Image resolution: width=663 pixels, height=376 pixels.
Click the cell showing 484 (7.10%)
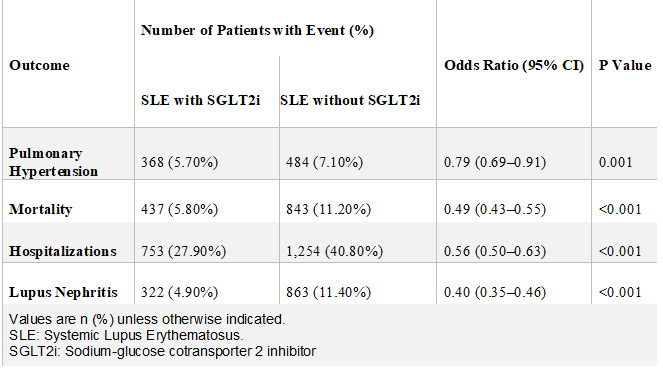pos(324,162)
